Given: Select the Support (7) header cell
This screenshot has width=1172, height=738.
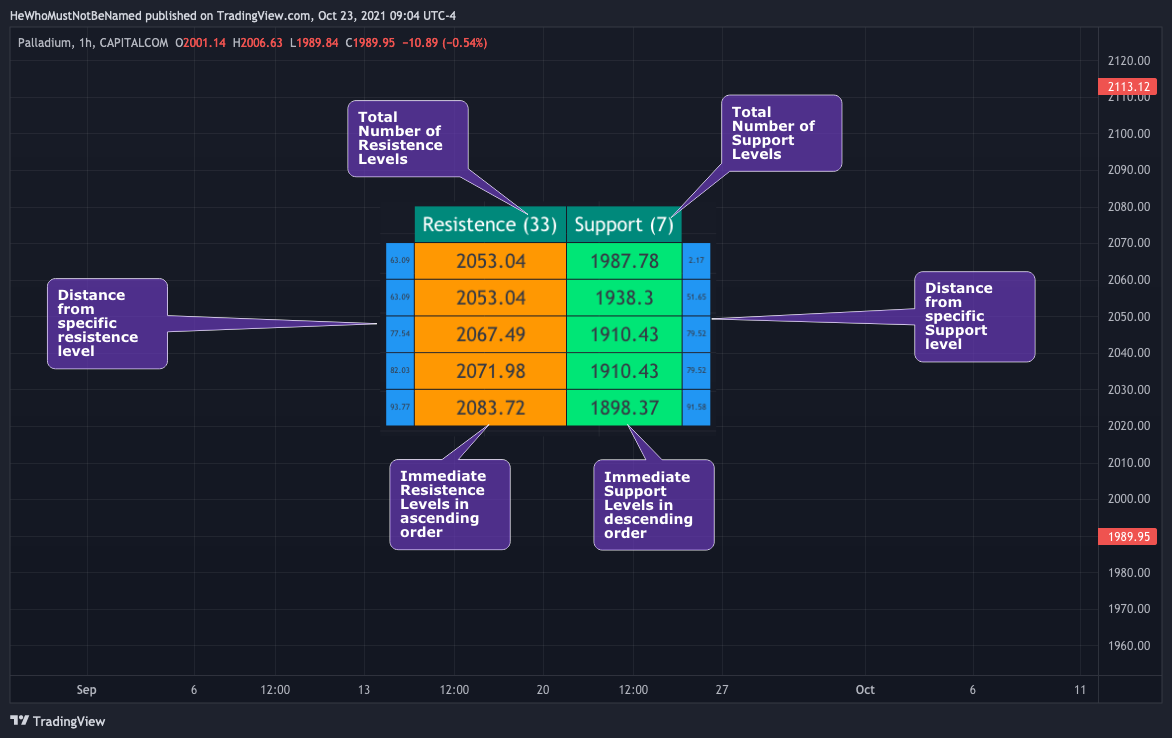Looking at the screenshot, I should click(624, 224).
